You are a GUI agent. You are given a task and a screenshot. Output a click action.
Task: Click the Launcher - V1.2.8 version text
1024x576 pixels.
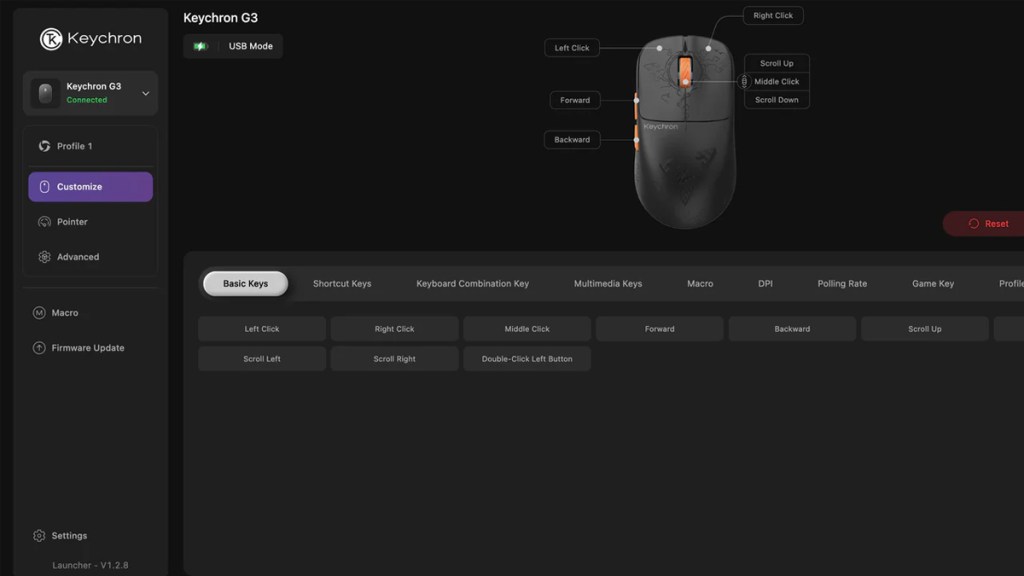90,566
